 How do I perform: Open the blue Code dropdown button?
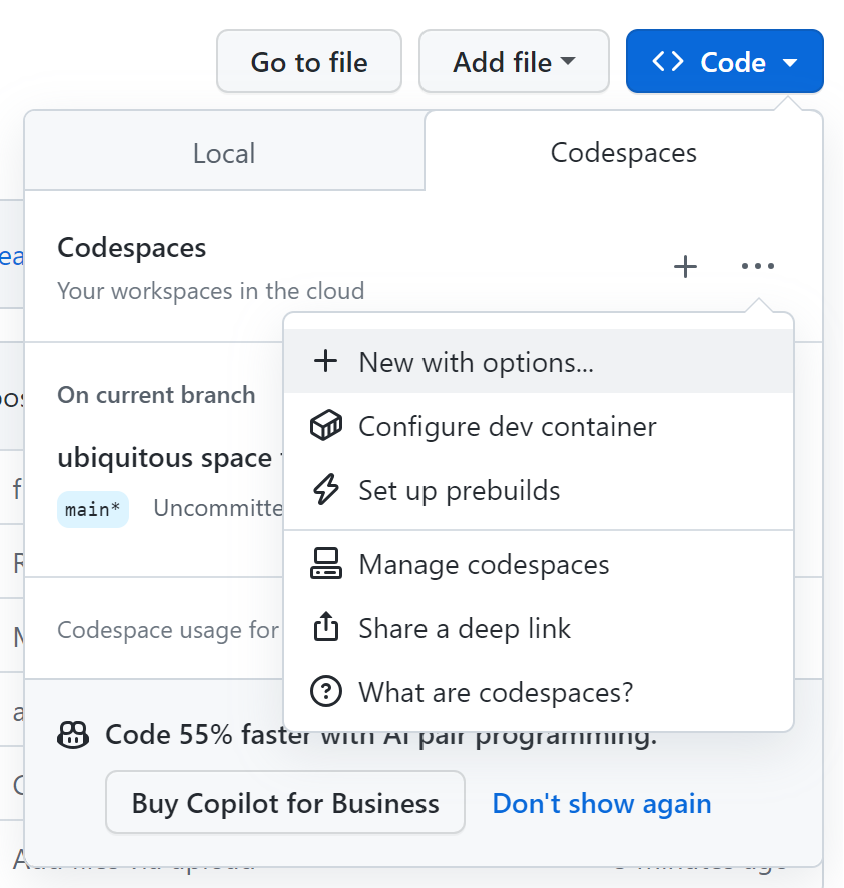(x=724, y=61)
